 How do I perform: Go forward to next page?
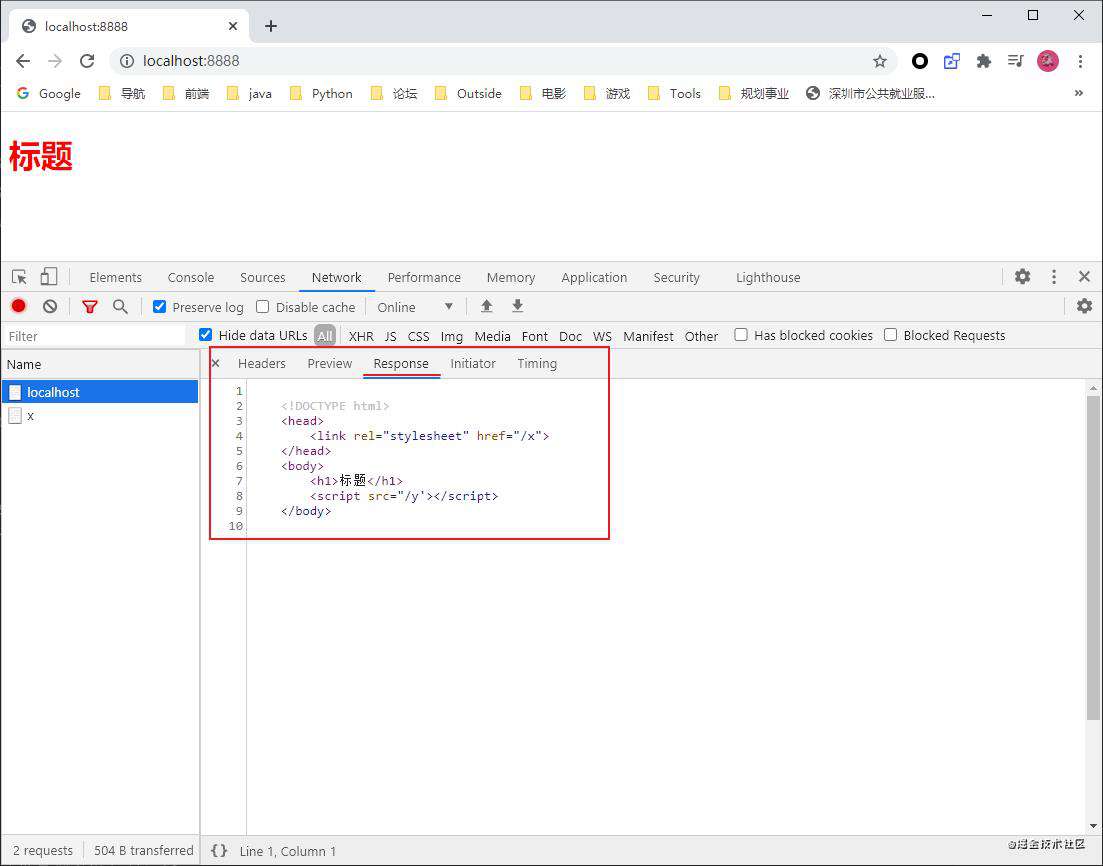click(55, 61)
